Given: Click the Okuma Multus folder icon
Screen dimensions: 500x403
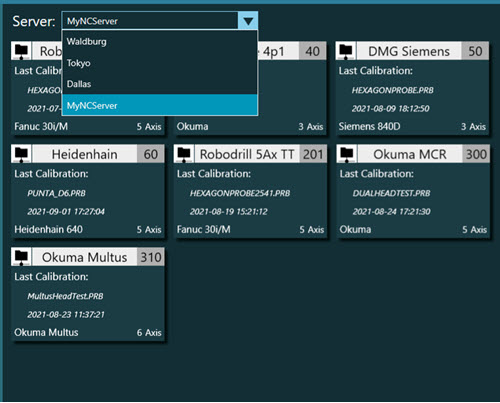Looking at the screenshot, I should point(21,257).
